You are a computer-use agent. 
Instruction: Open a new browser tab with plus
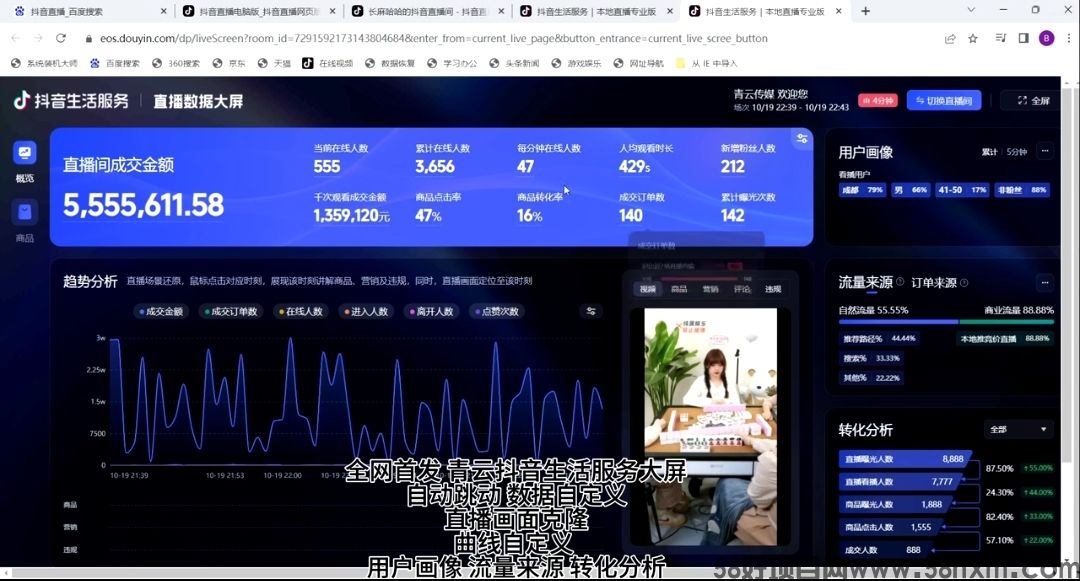[x=865, y=11]
